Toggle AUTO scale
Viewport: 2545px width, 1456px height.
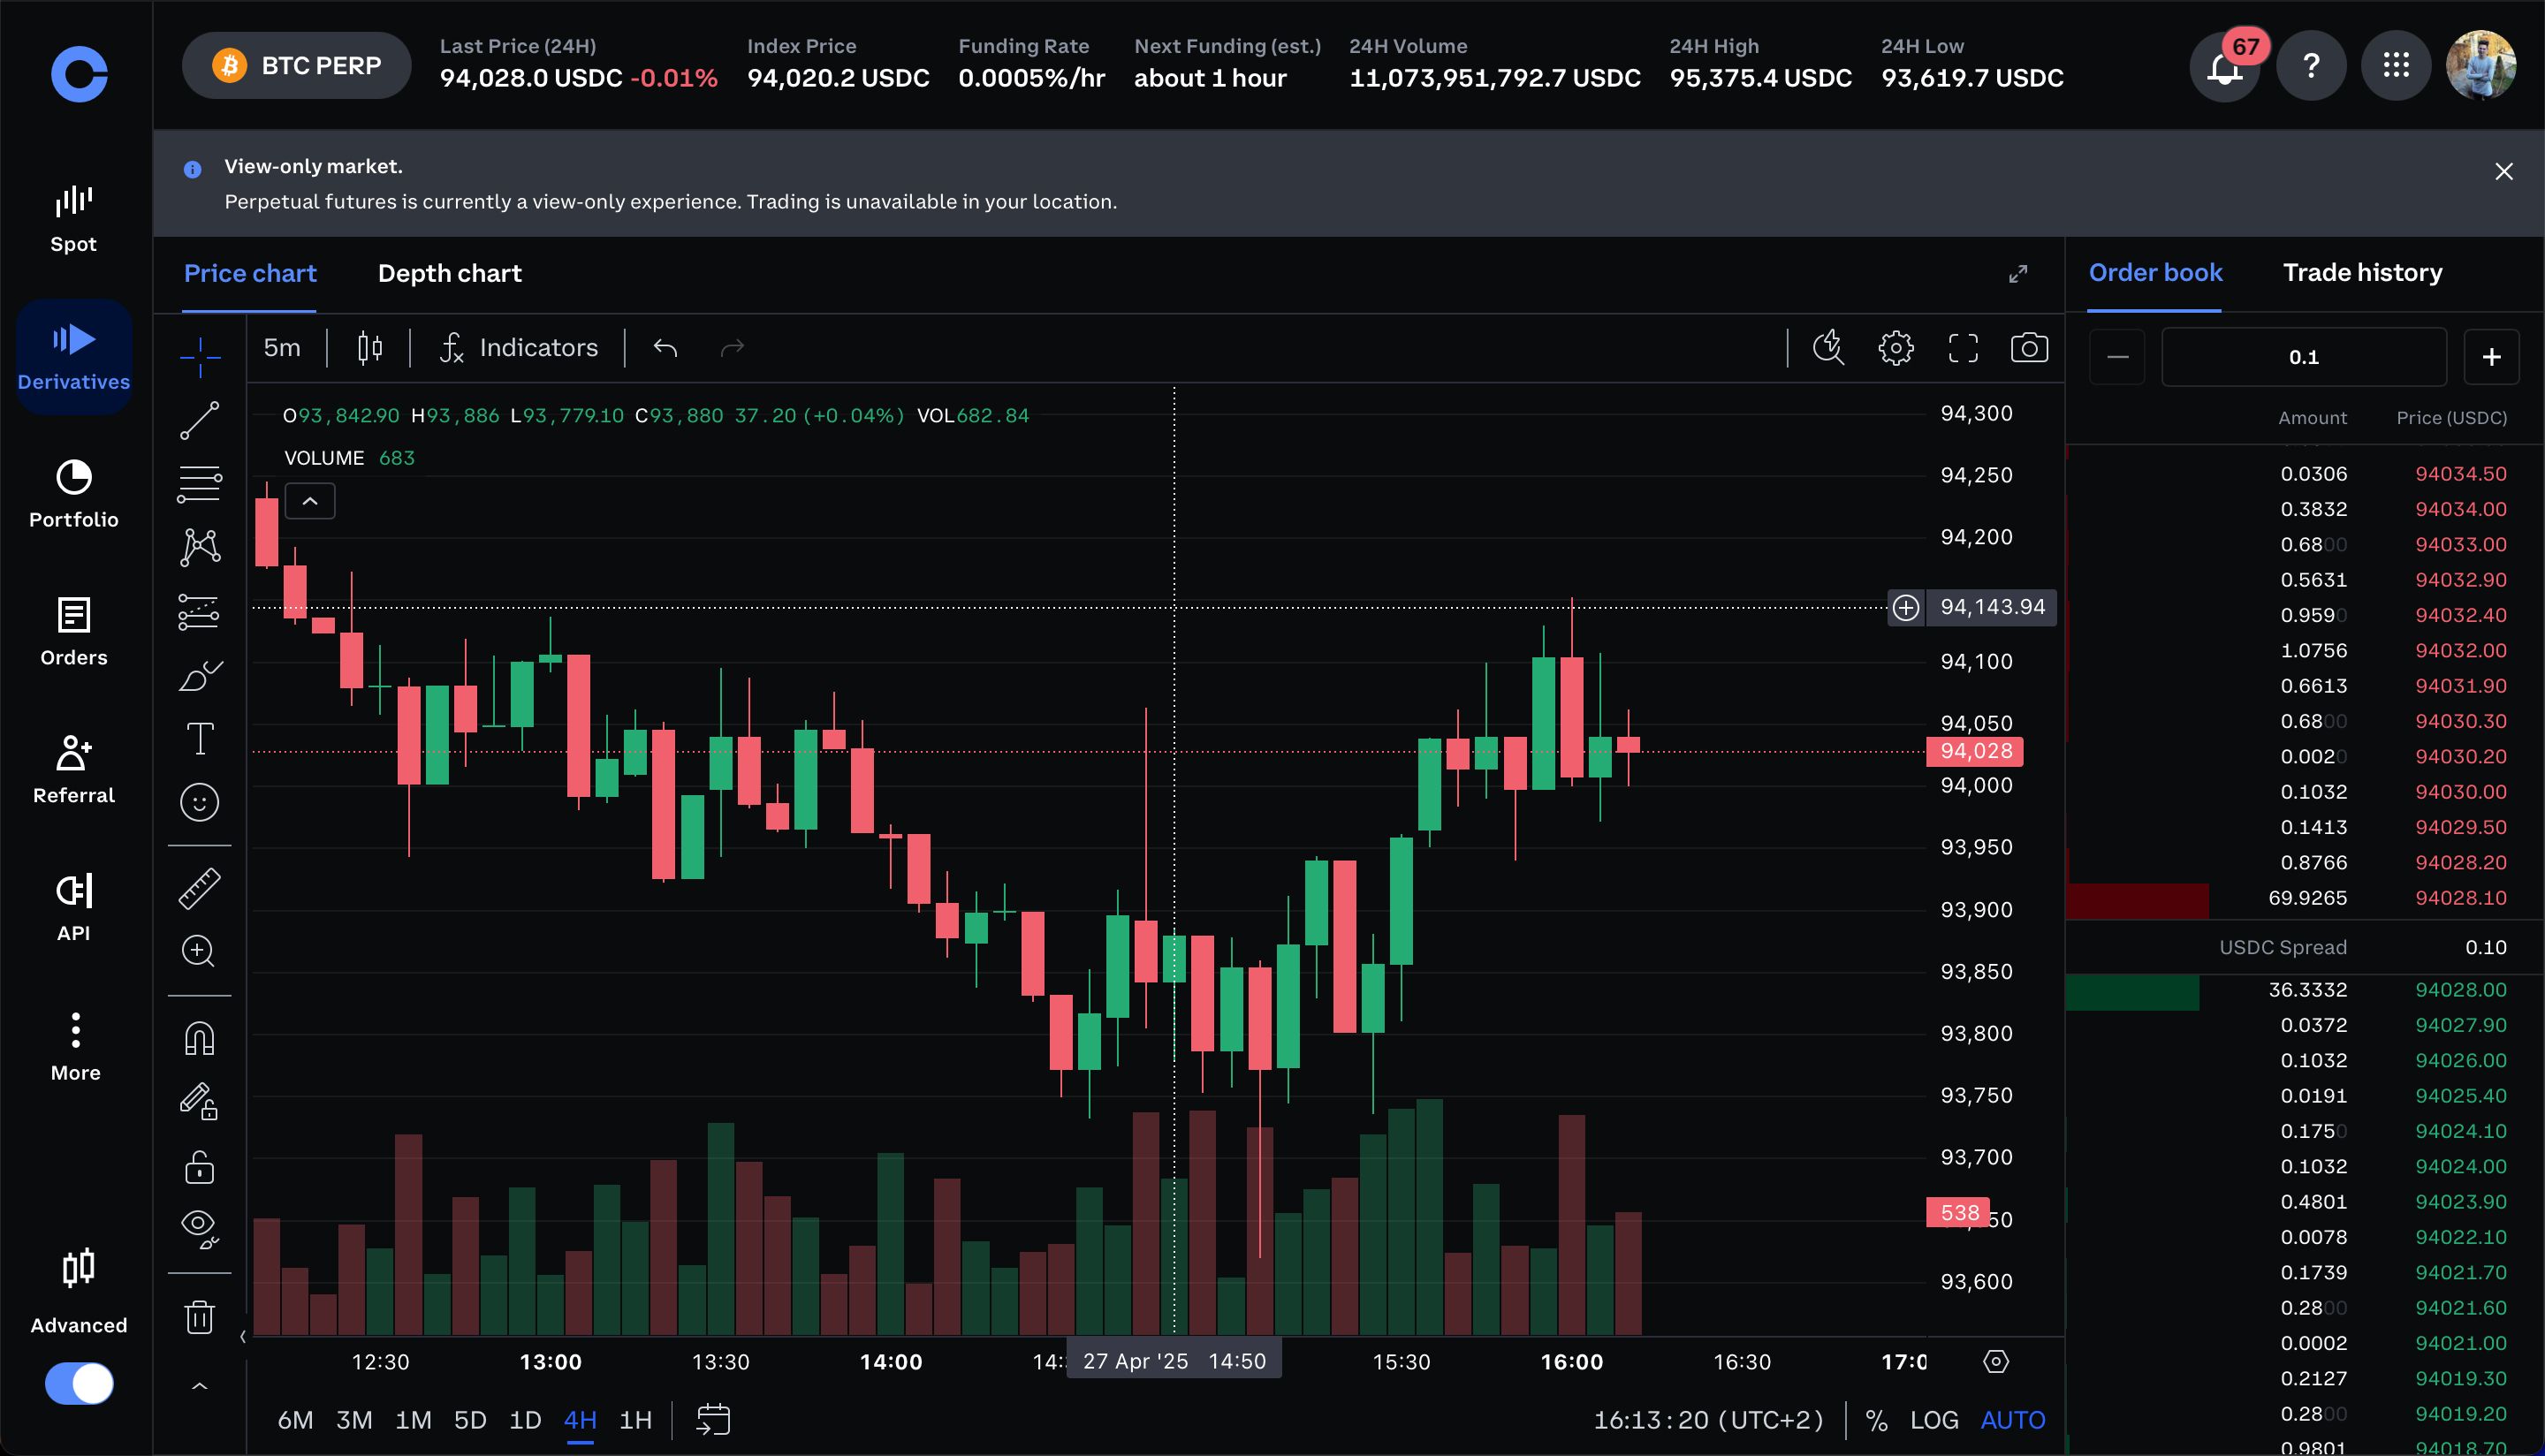click(2013, 1420)
